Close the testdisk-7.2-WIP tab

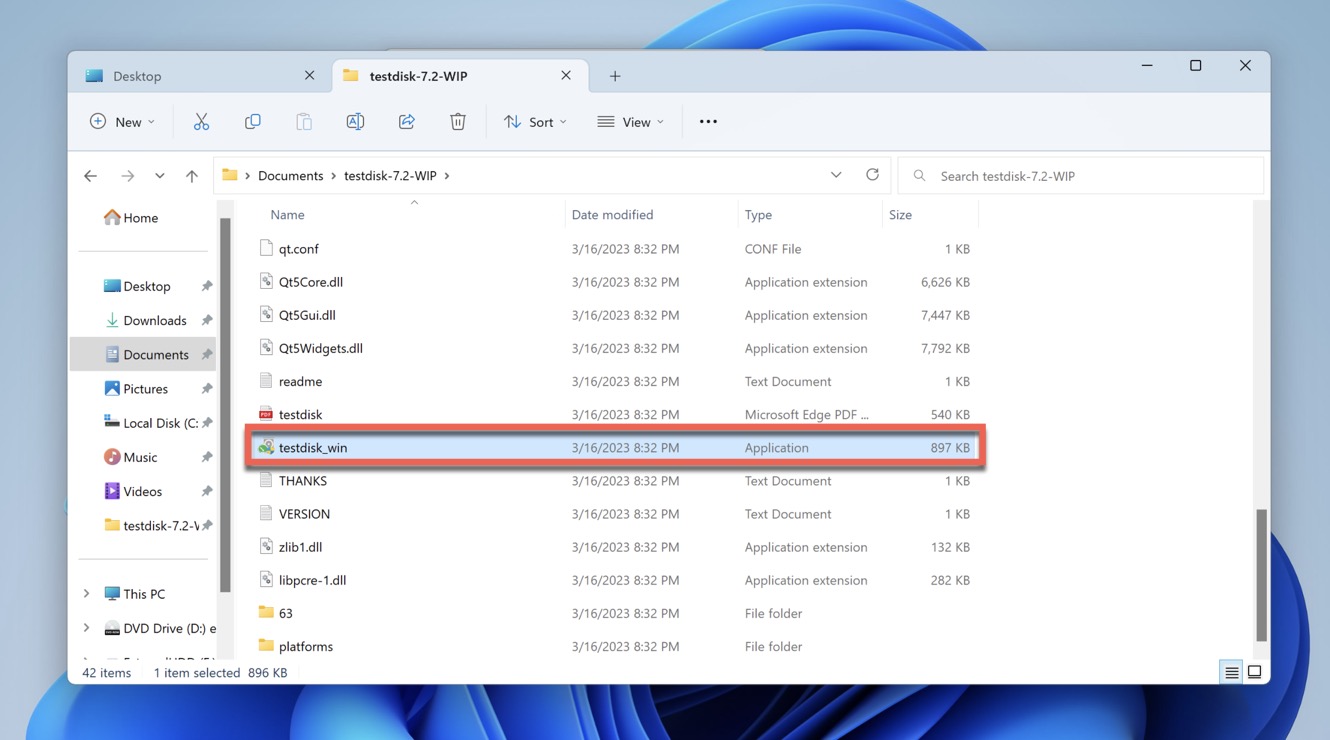(x=566, y=76)
